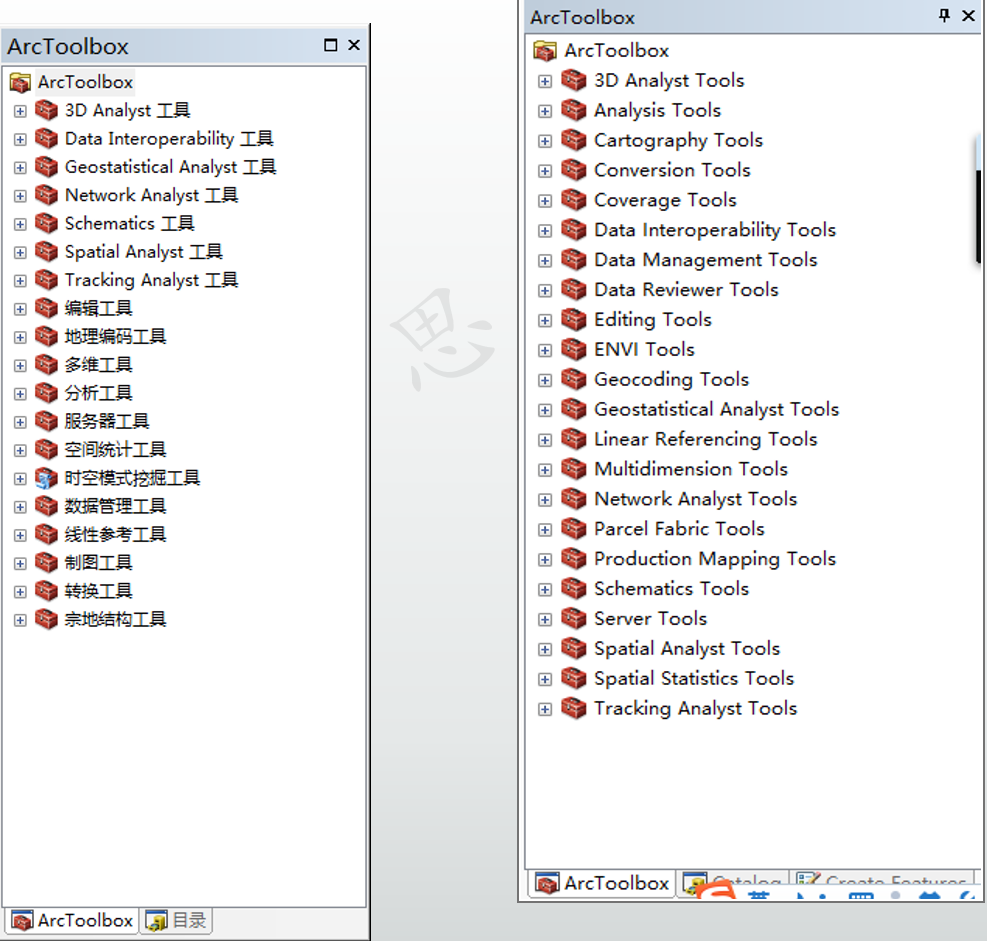
Task: Click the Tracking Analyst Tools toolbox icon
Action: click(573, 708)
